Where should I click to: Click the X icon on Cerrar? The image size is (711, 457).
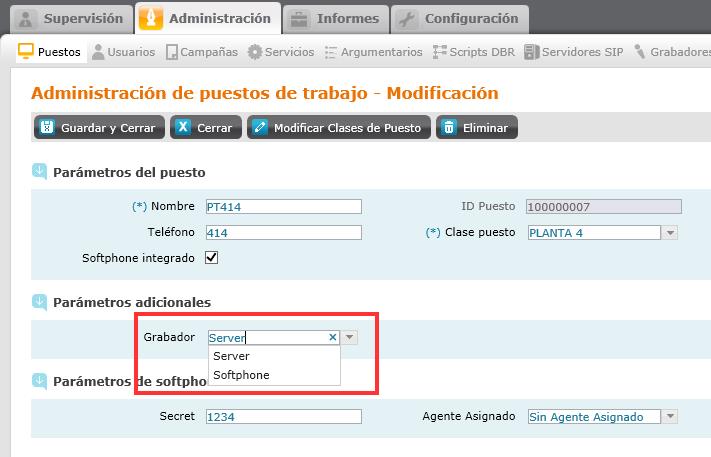(x=183, y=127)
